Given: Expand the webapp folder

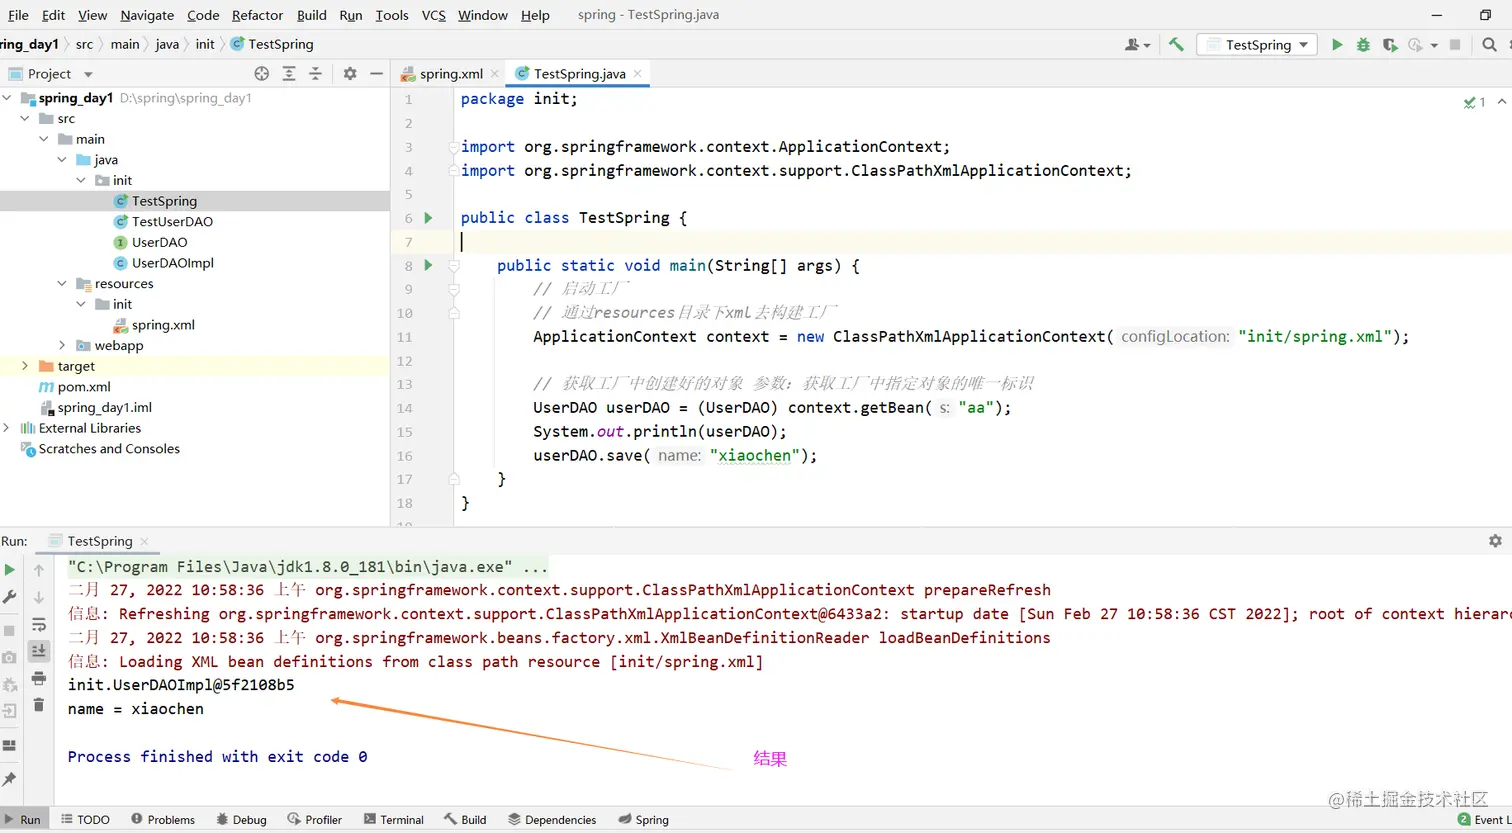Looking at the screenshot, I should (62, 345).
